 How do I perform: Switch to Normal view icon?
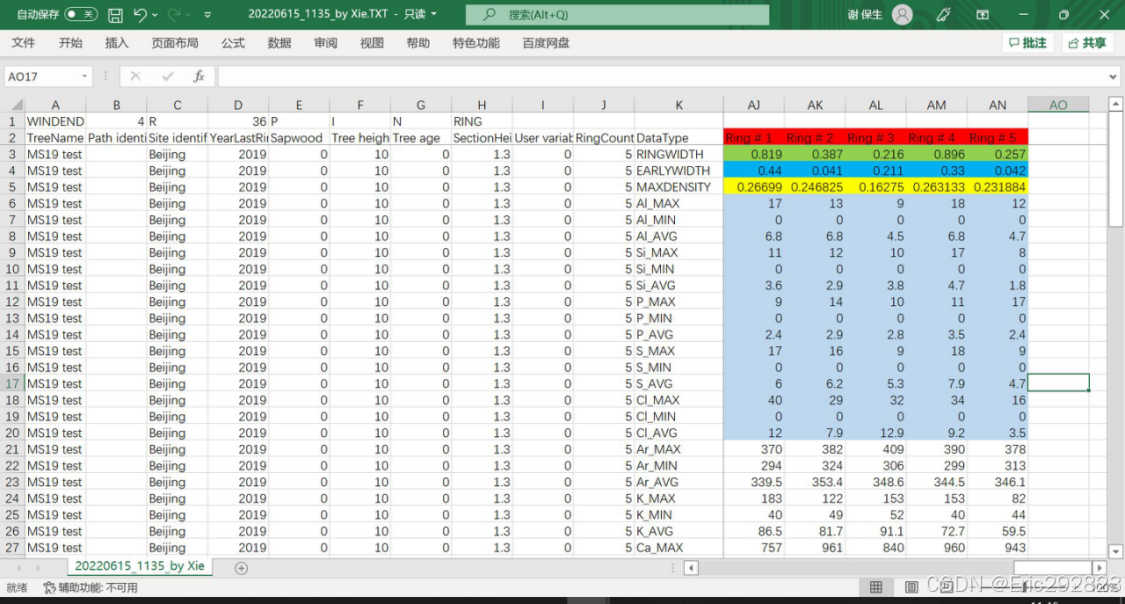click(x=876, y=588)
